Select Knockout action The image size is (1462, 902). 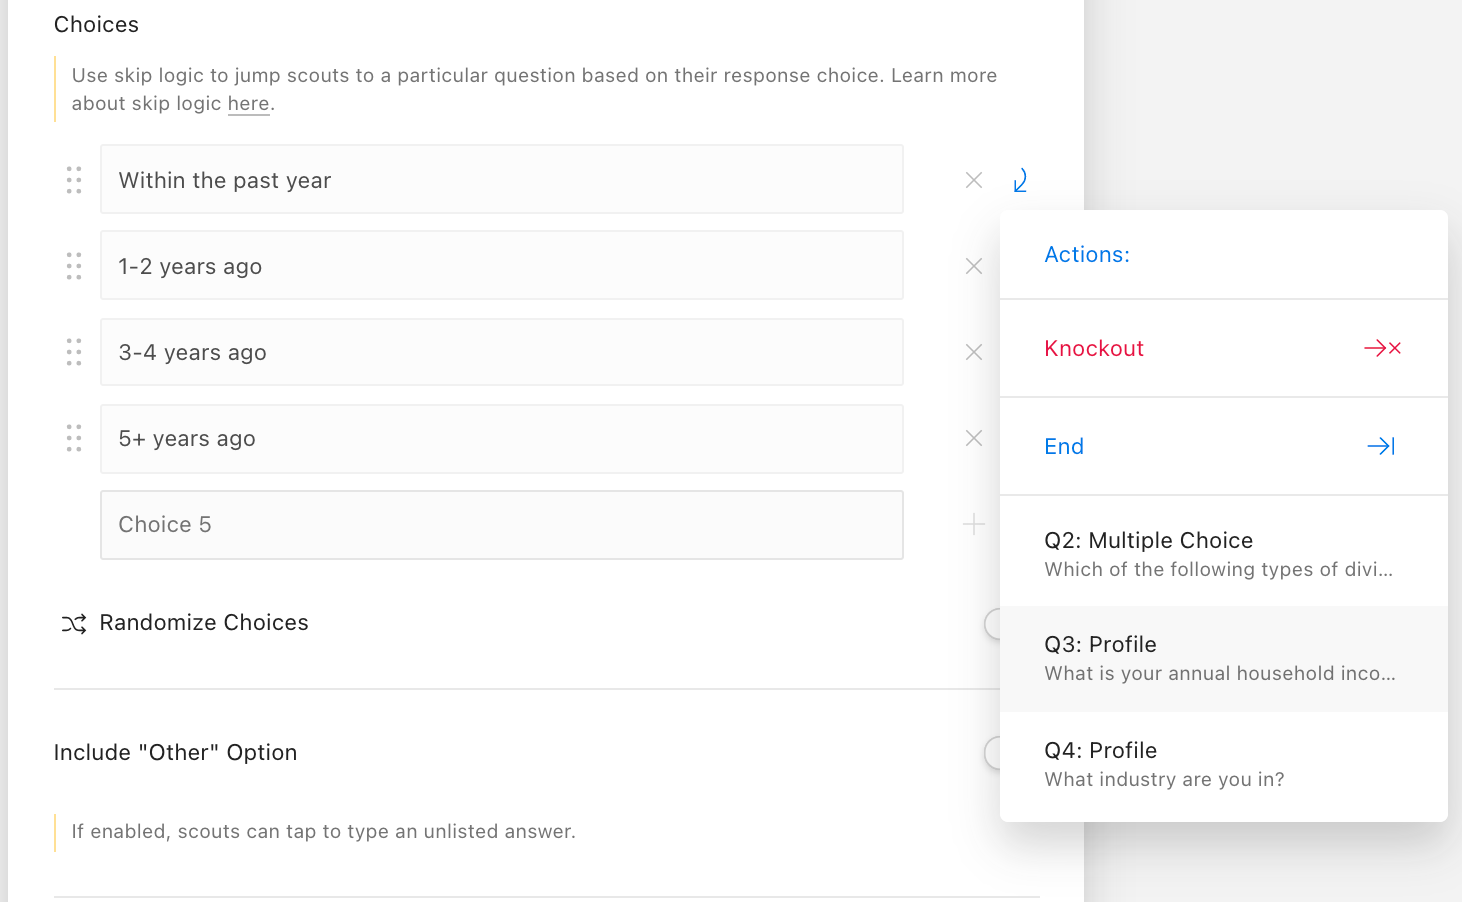[1224, 348]
